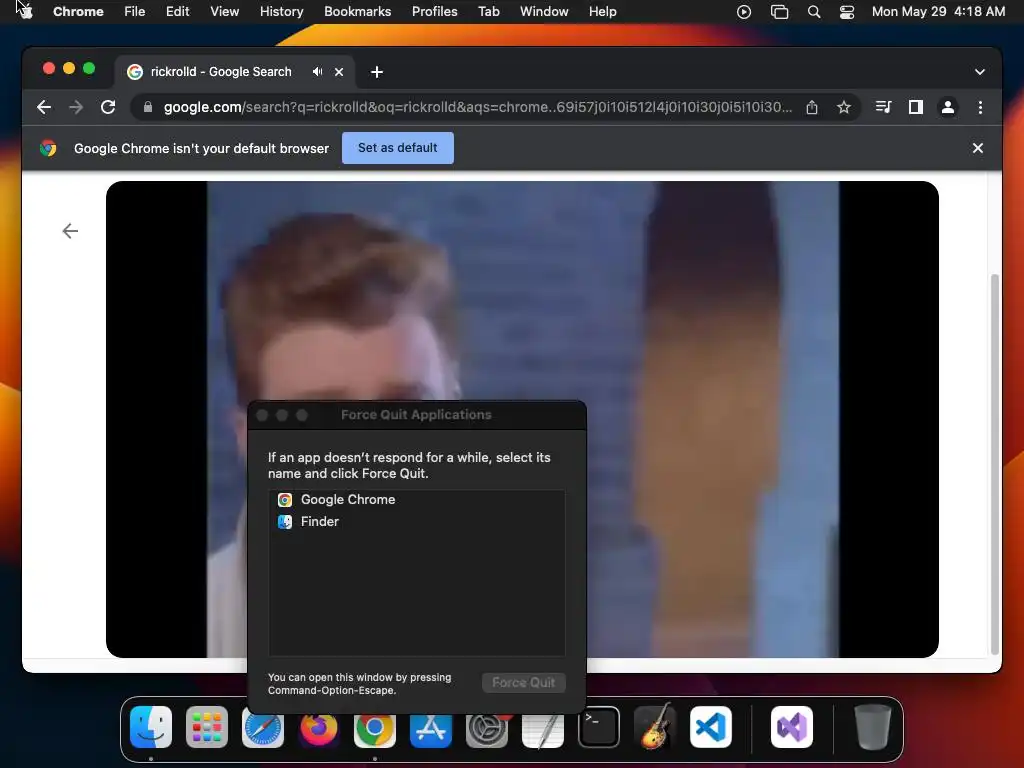Viewport: 1024px width, 768px height.
Task: Open the View menu
Action: point(224,11)
